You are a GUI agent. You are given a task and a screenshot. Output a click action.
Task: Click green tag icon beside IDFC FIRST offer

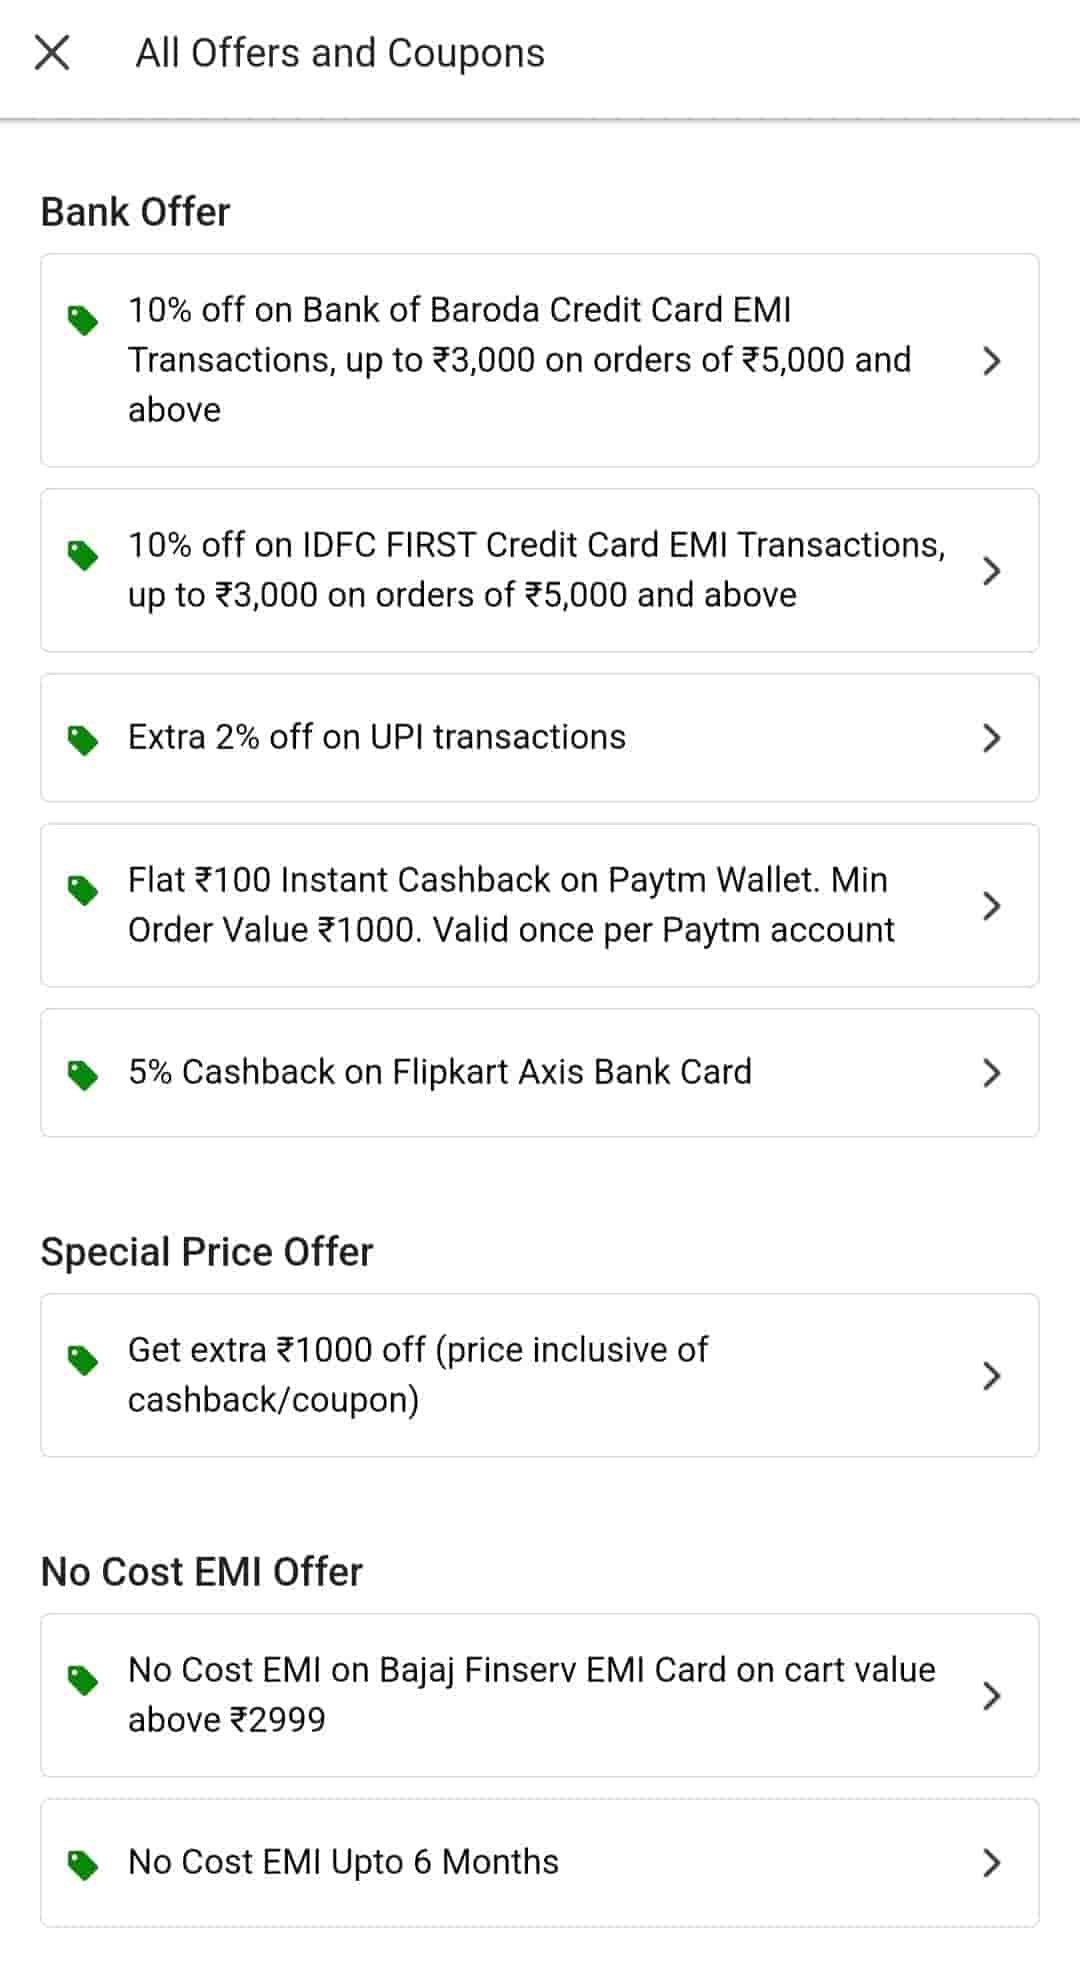(82, 555)
